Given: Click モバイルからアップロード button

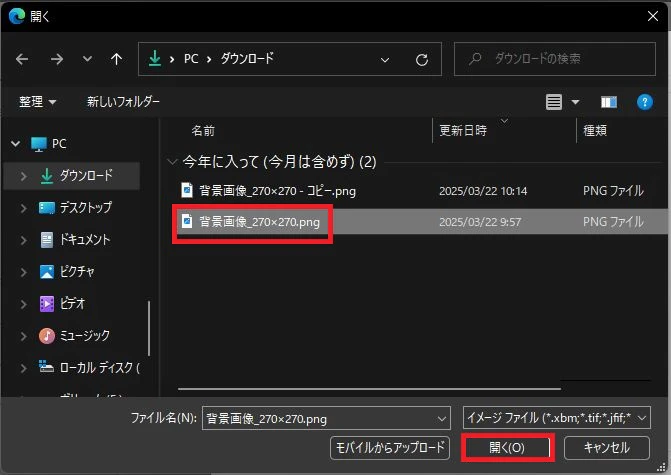Looking at the screenshot, I should [x=390, y=448].
